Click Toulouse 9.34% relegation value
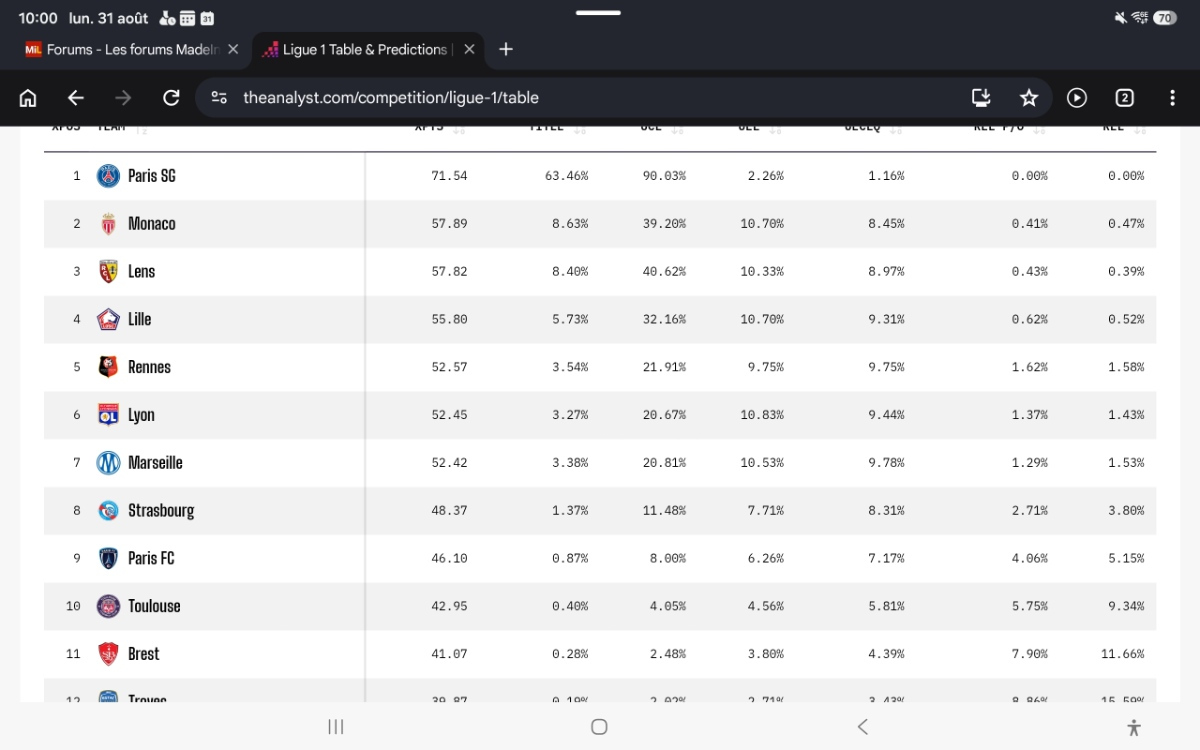The width and height of the screenshot is (1200, 750). [1126, 606]
